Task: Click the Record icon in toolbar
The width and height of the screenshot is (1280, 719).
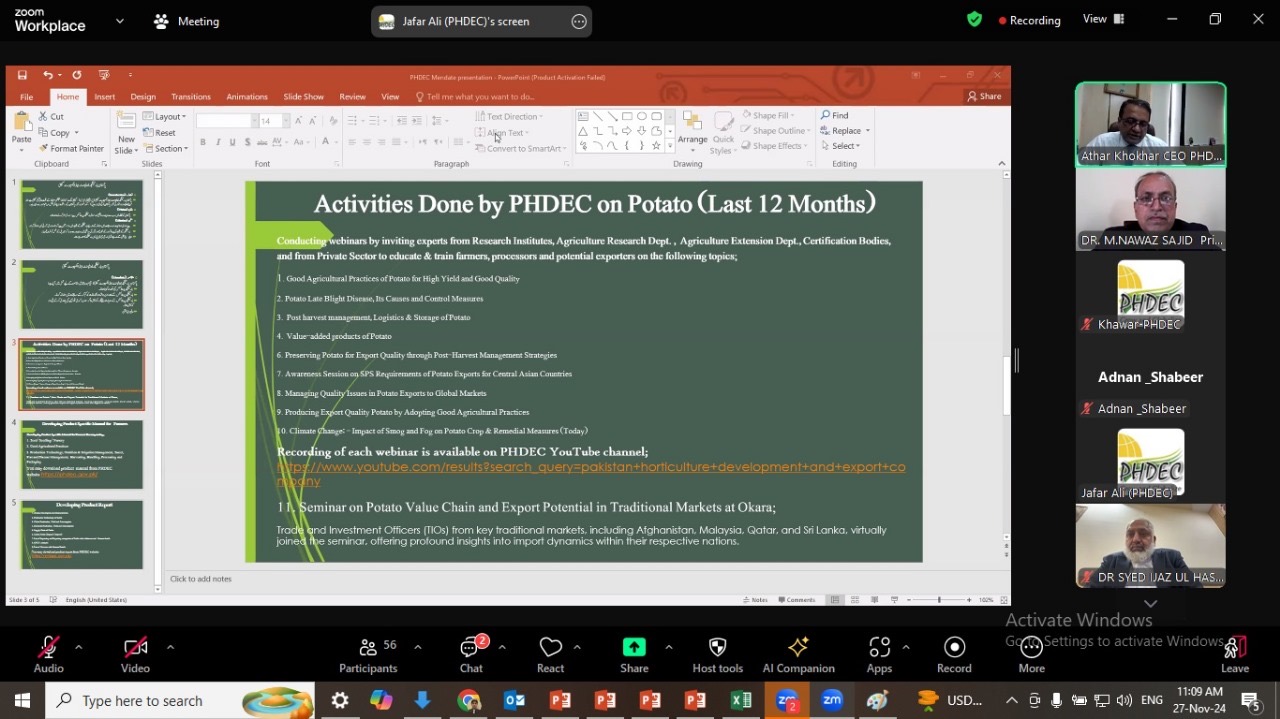Action: click(954, 655)
